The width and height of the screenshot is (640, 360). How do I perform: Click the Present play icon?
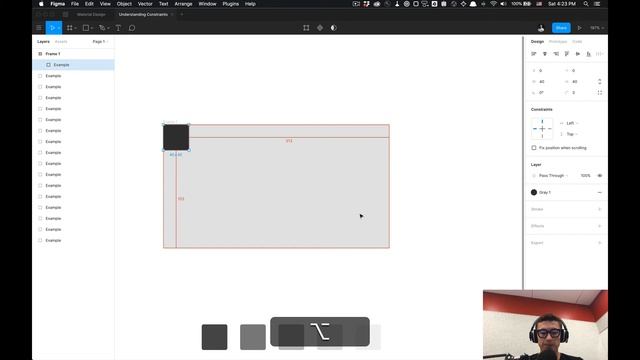click(579, 28)
